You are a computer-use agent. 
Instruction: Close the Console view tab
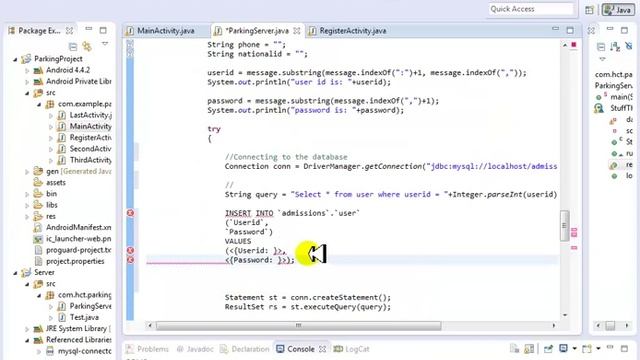tap(322, 349)
